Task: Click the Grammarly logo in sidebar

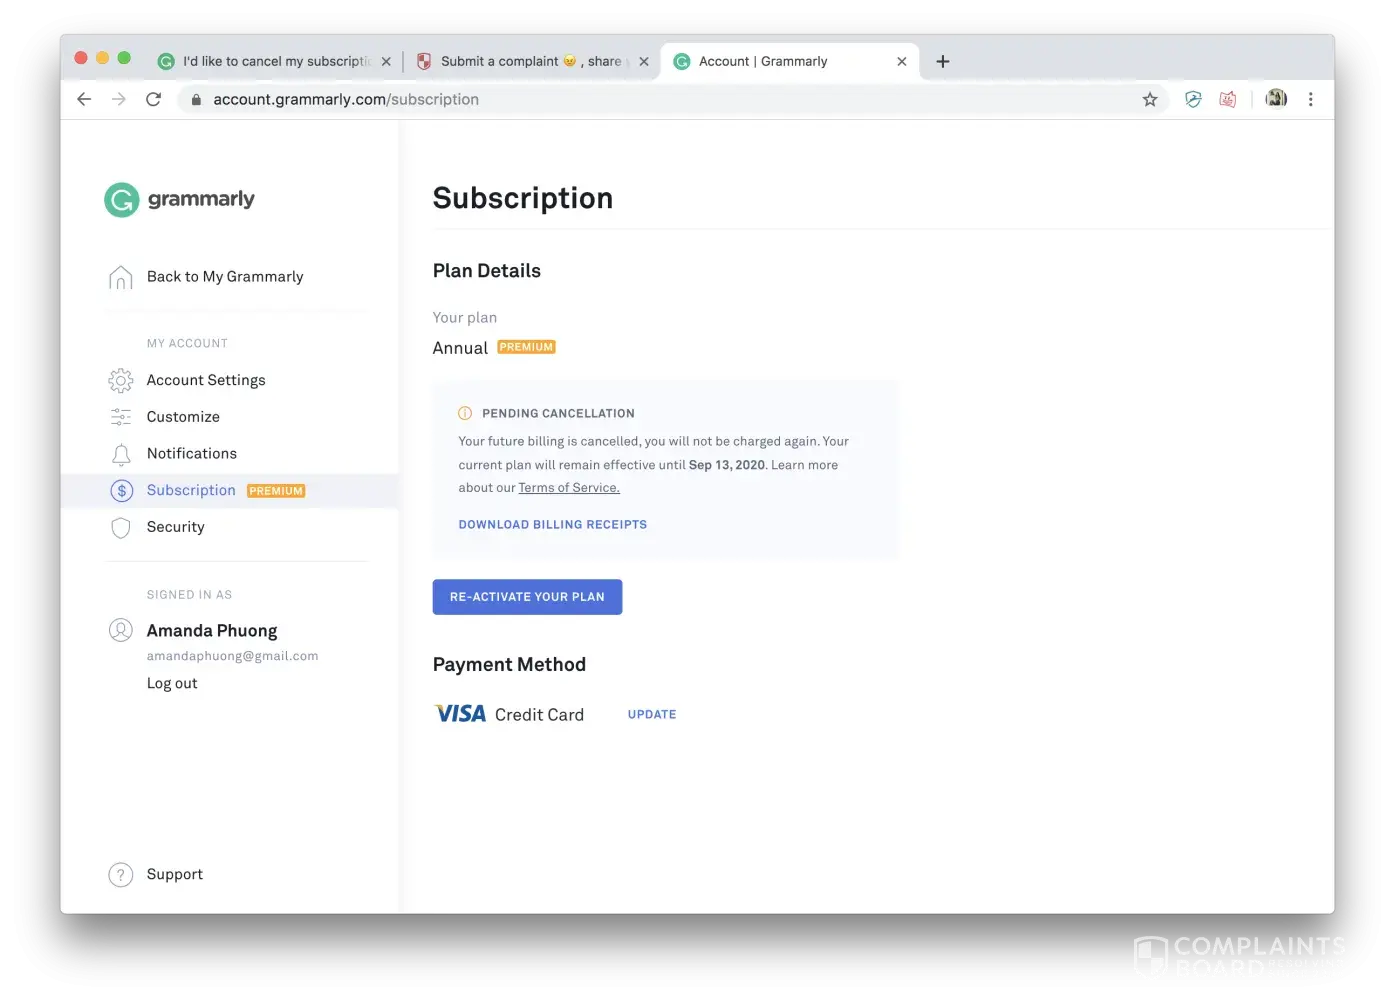Action: tap(180, 199)
